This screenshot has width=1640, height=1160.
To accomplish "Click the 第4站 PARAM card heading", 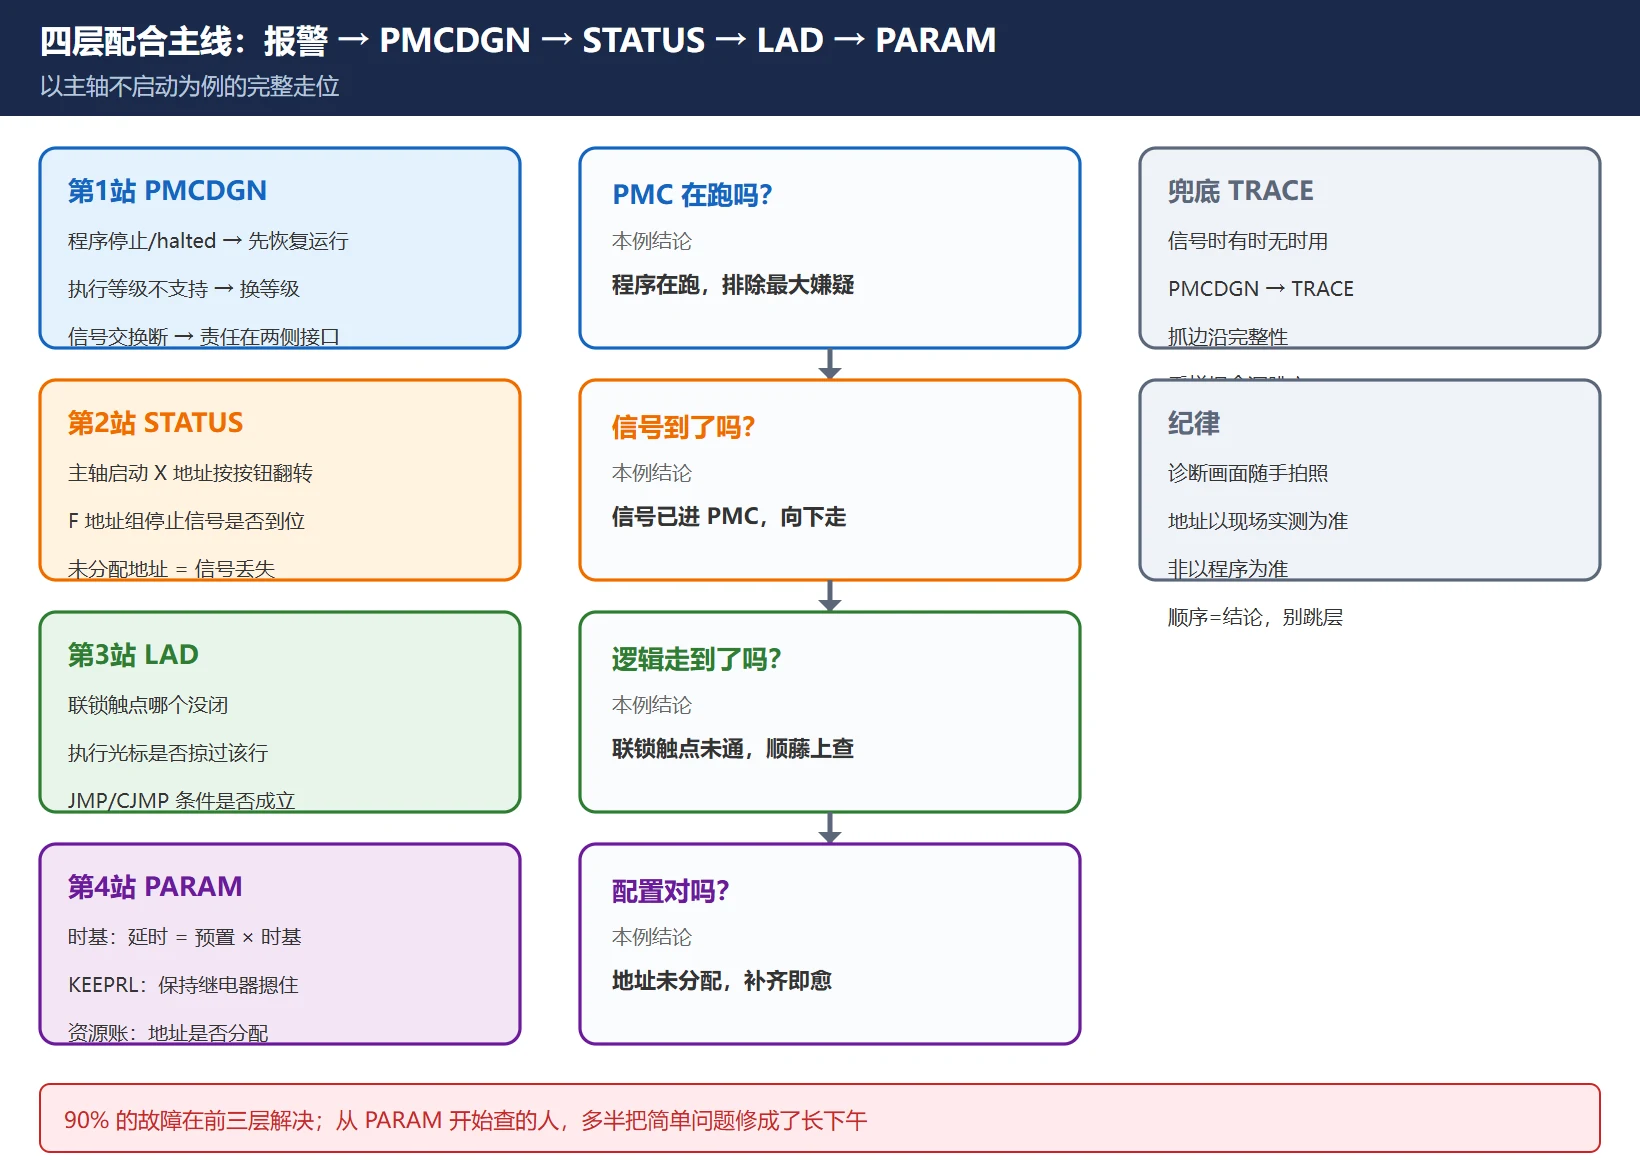I will pos(155,887).
